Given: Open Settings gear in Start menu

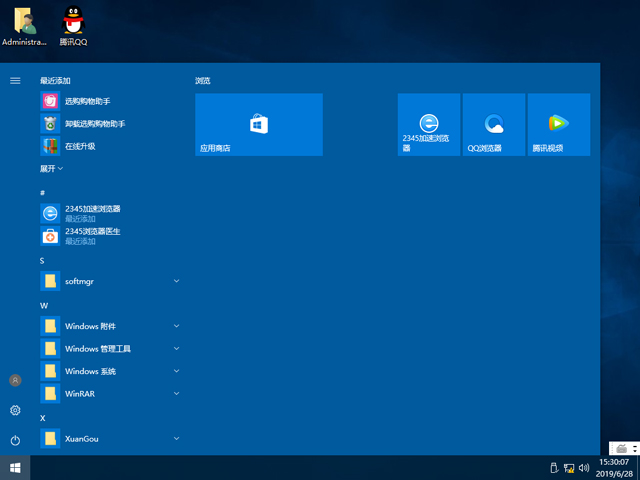Looking at the screenshot, I should pyautogui.click(x=15, y=410).
